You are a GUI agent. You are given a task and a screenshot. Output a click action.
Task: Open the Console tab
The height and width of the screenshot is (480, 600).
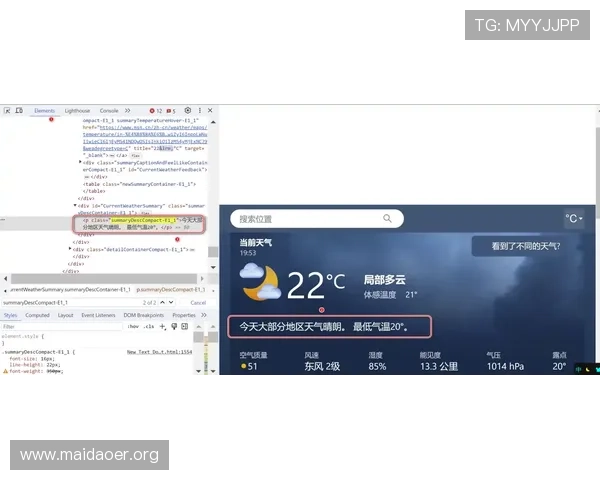(109, 111)
